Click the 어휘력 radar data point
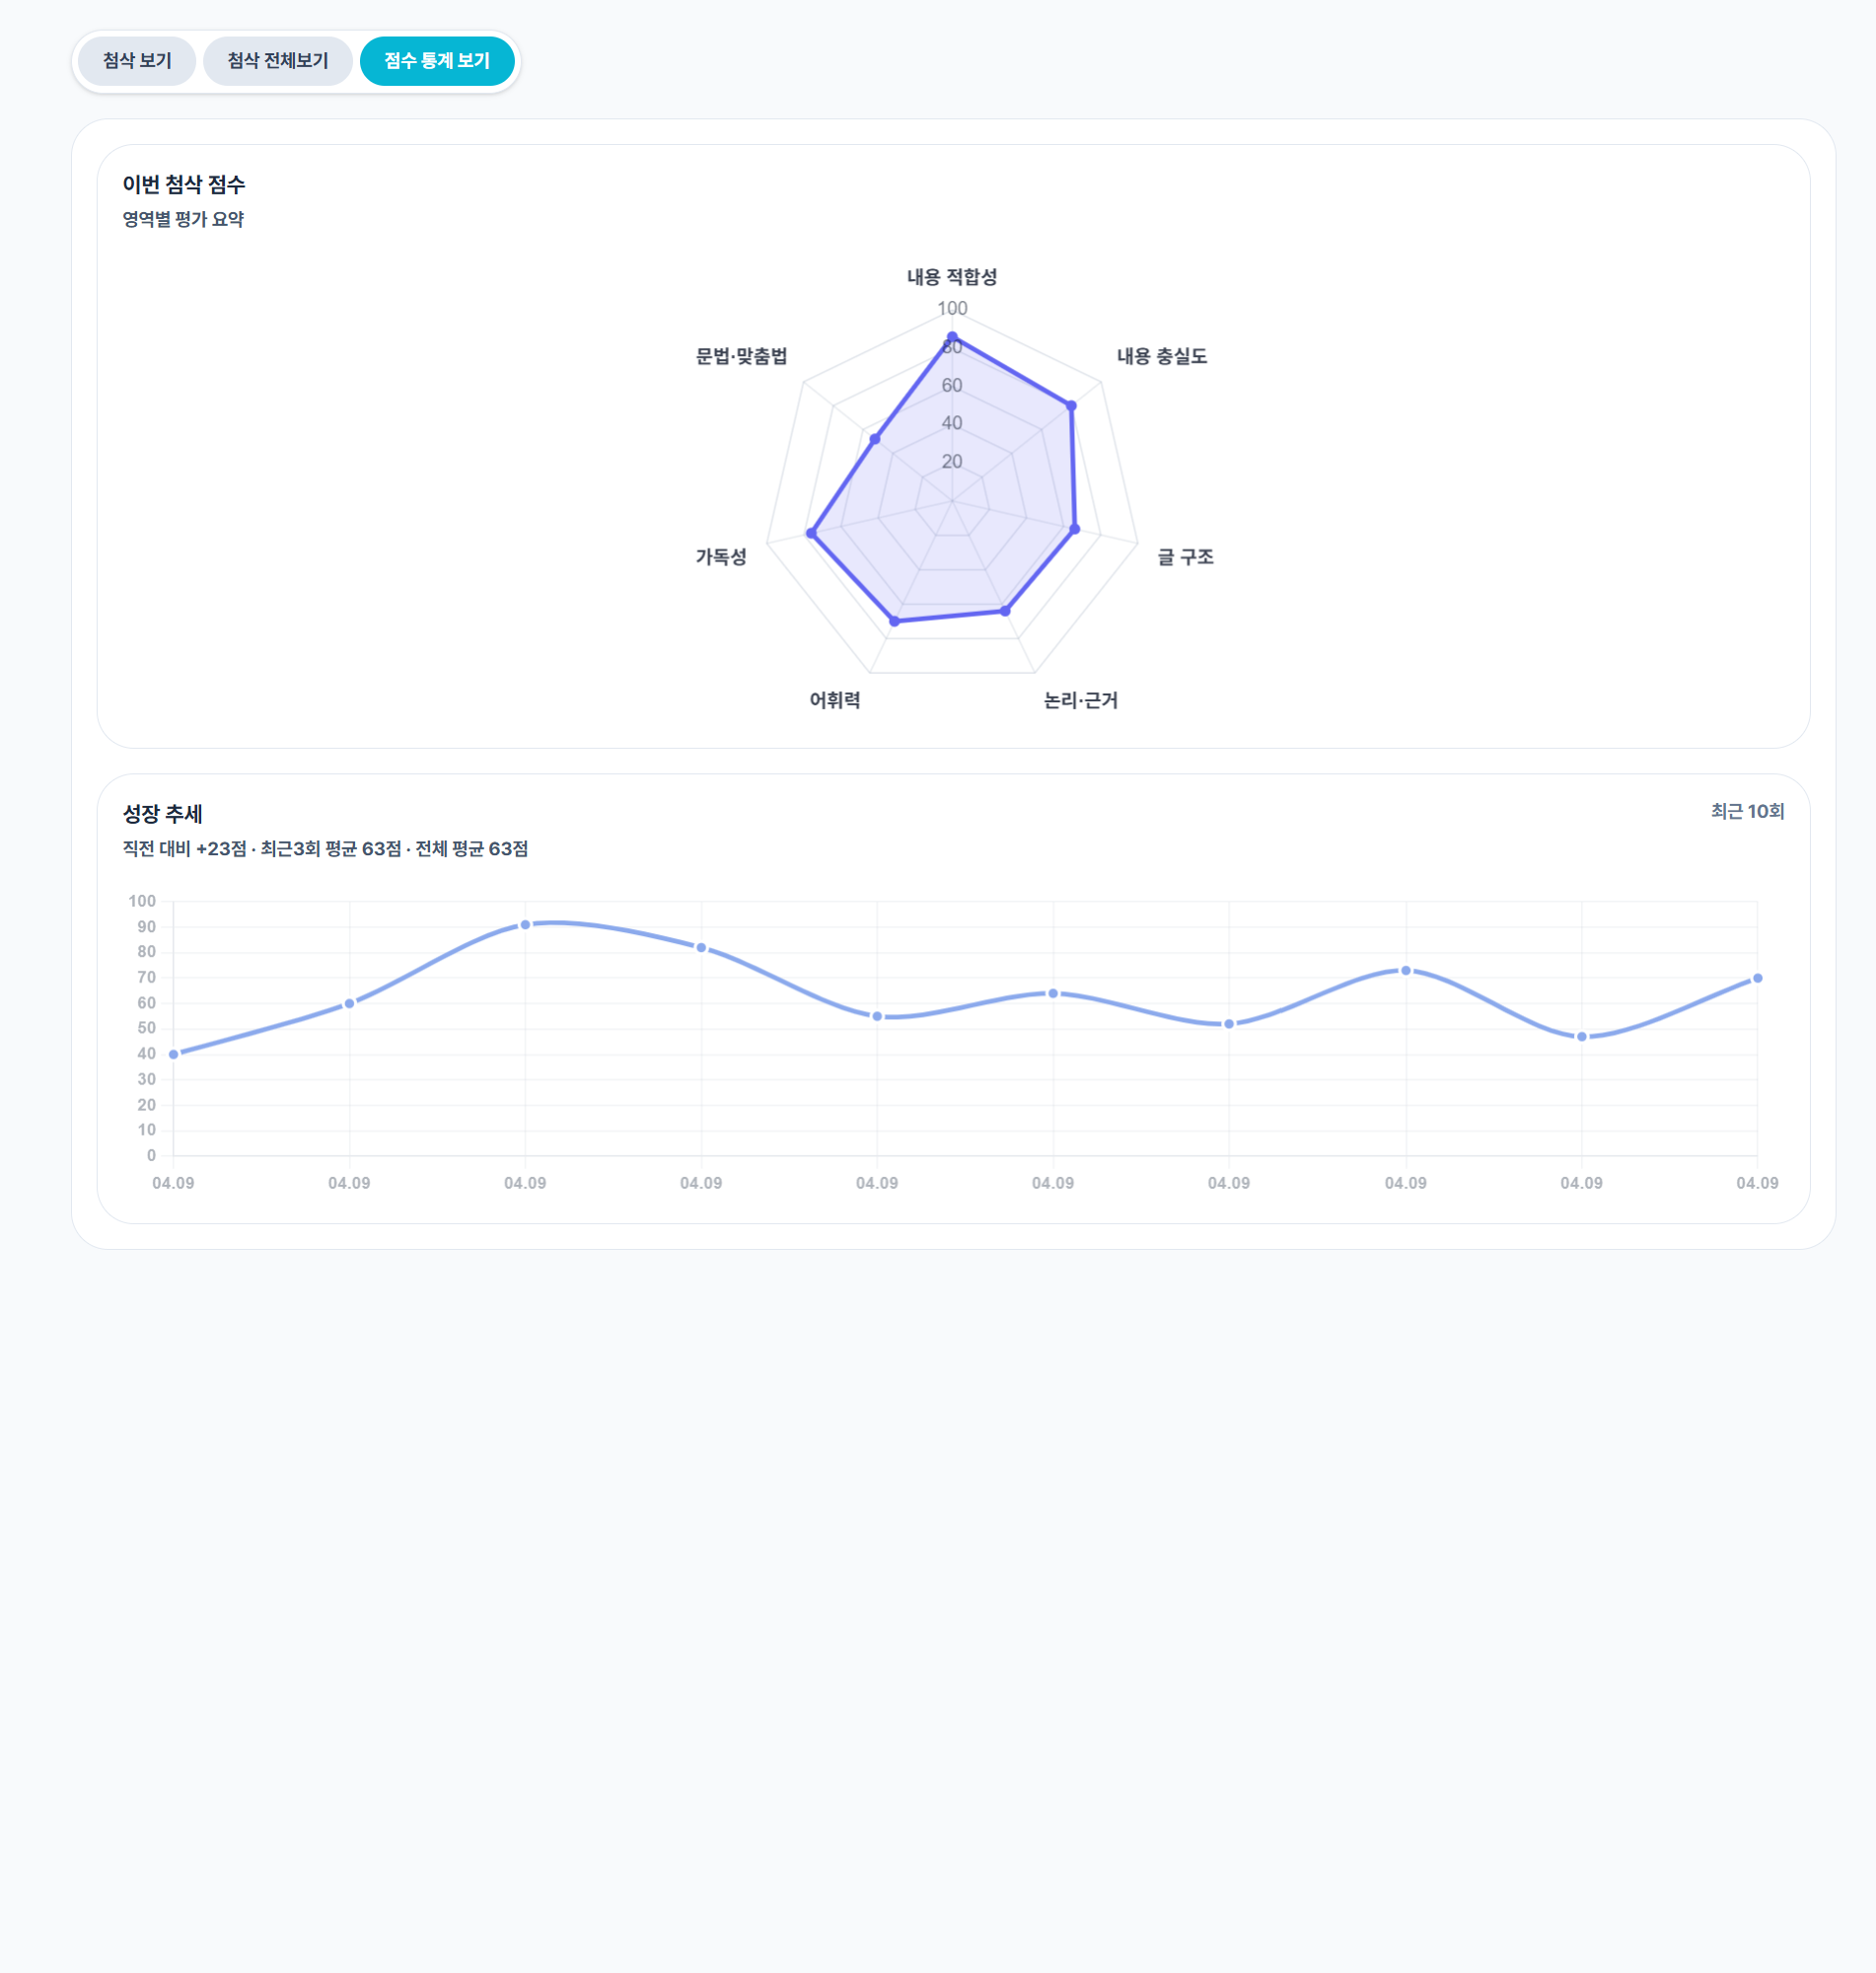The width and height of the screenshot is (1876, 1973). point(895,621)
